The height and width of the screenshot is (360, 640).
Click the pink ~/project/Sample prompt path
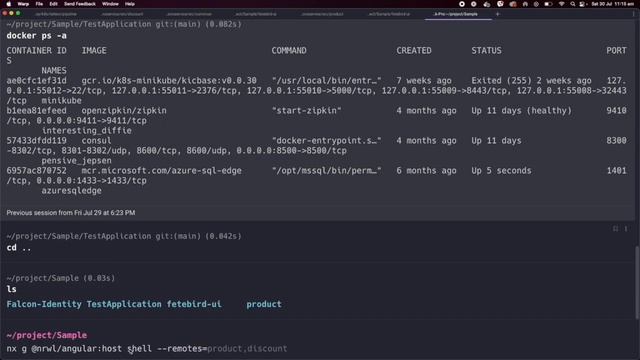(x=47, y=335)
